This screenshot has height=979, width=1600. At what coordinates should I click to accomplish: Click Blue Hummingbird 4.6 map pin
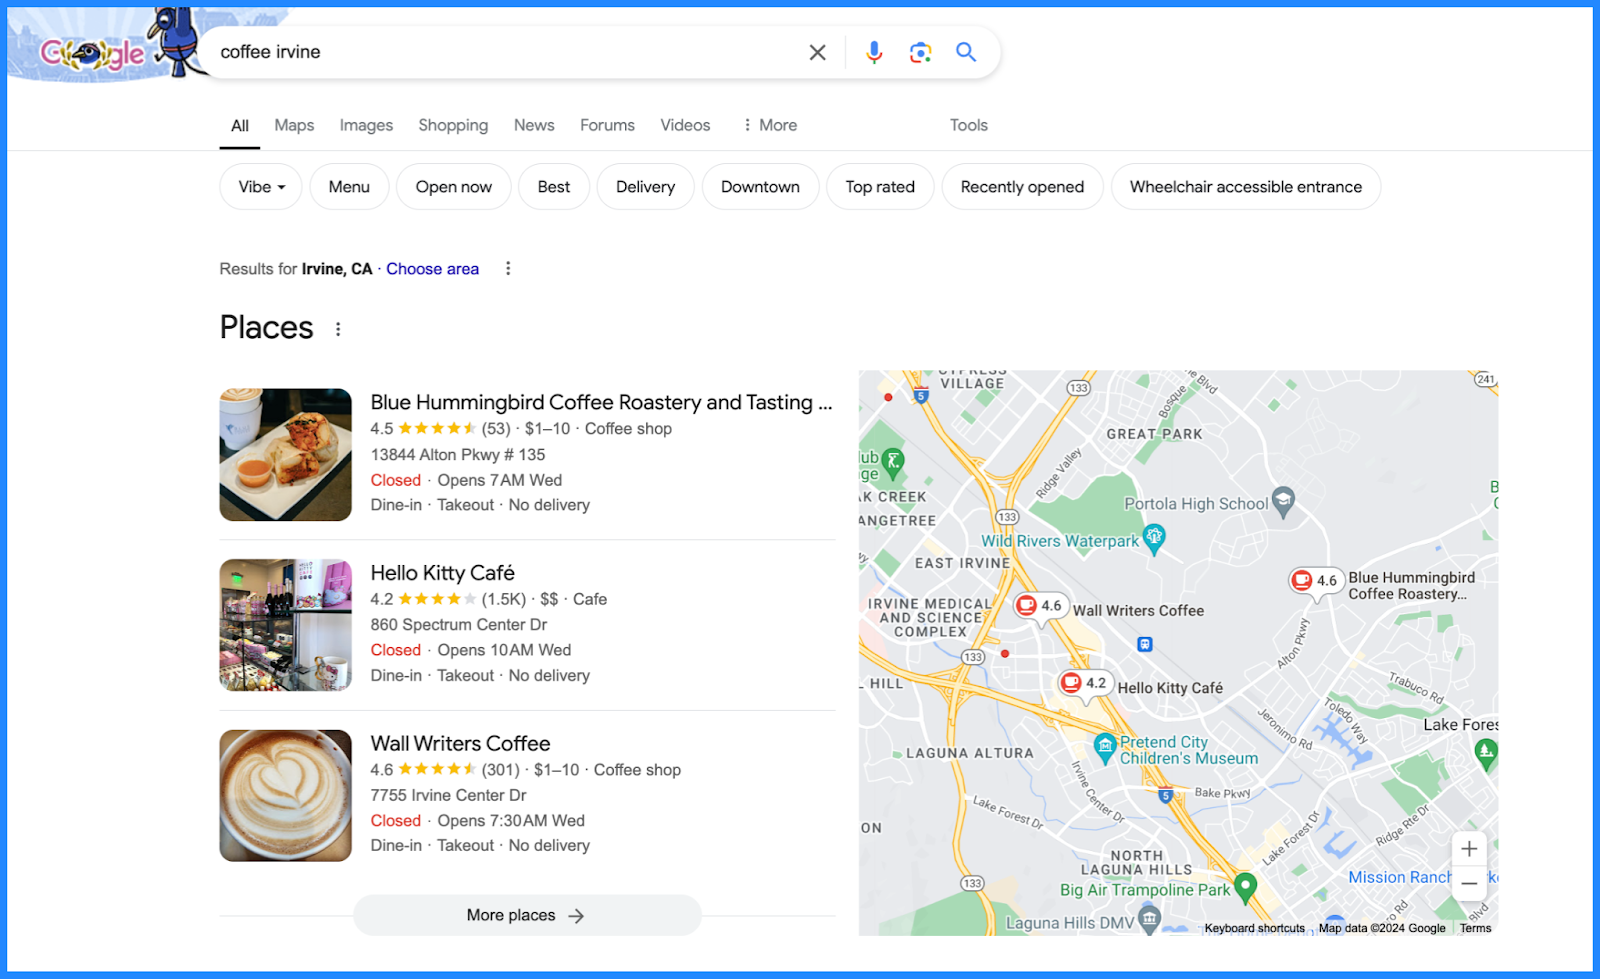click(1314, 581)
